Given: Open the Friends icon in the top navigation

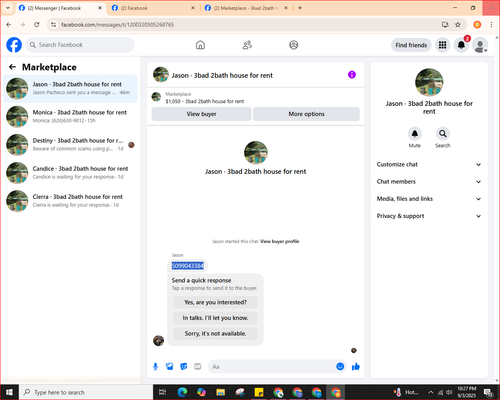Looking at the screenshot, I should [247, 45].
